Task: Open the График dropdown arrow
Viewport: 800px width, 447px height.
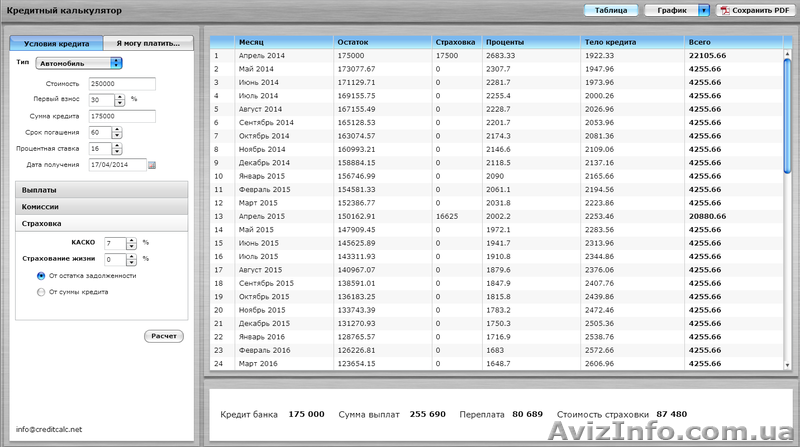Action: pos(704,10)
